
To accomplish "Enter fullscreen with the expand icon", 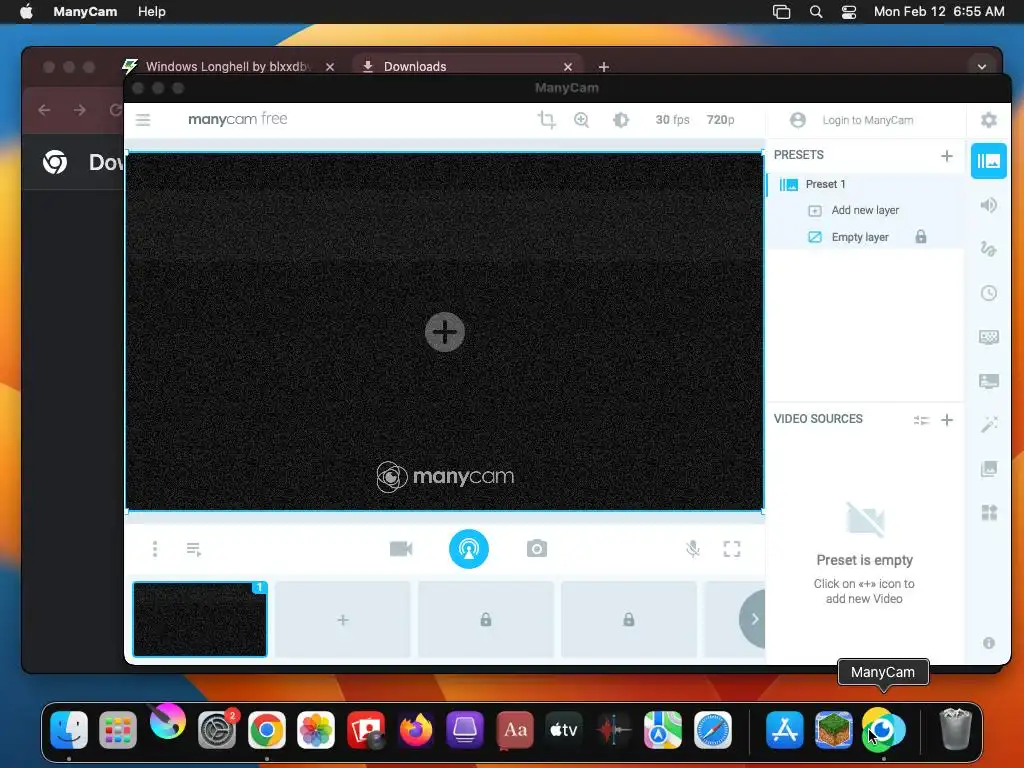I will pyautogui.click(x=732, y=549).
